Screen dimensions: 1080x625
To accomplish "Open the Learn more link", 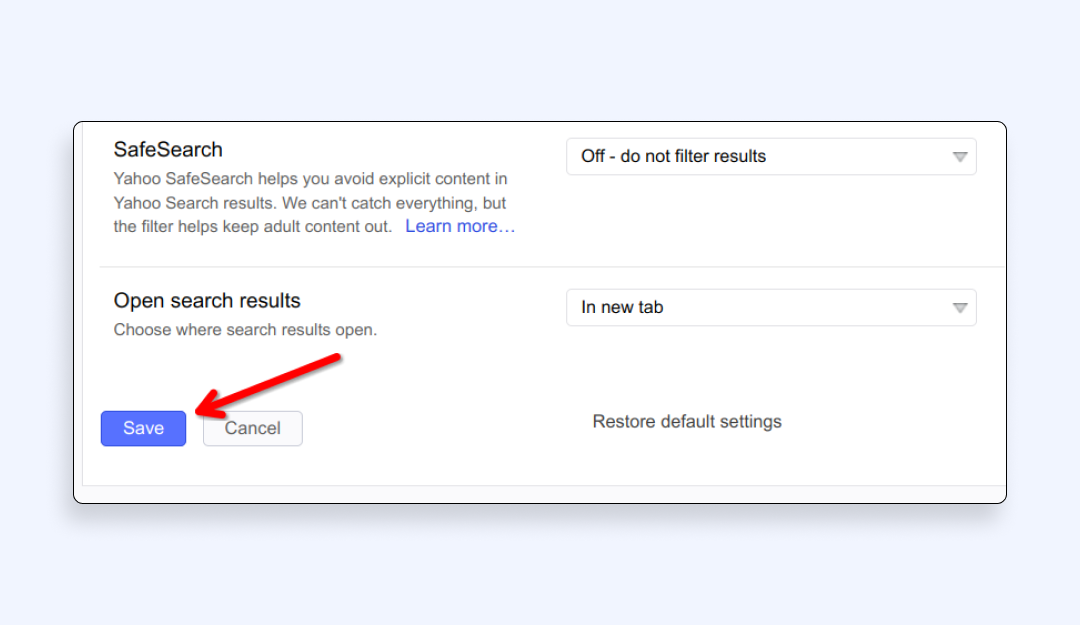I will pyautogui.click(x=460, y=226).
